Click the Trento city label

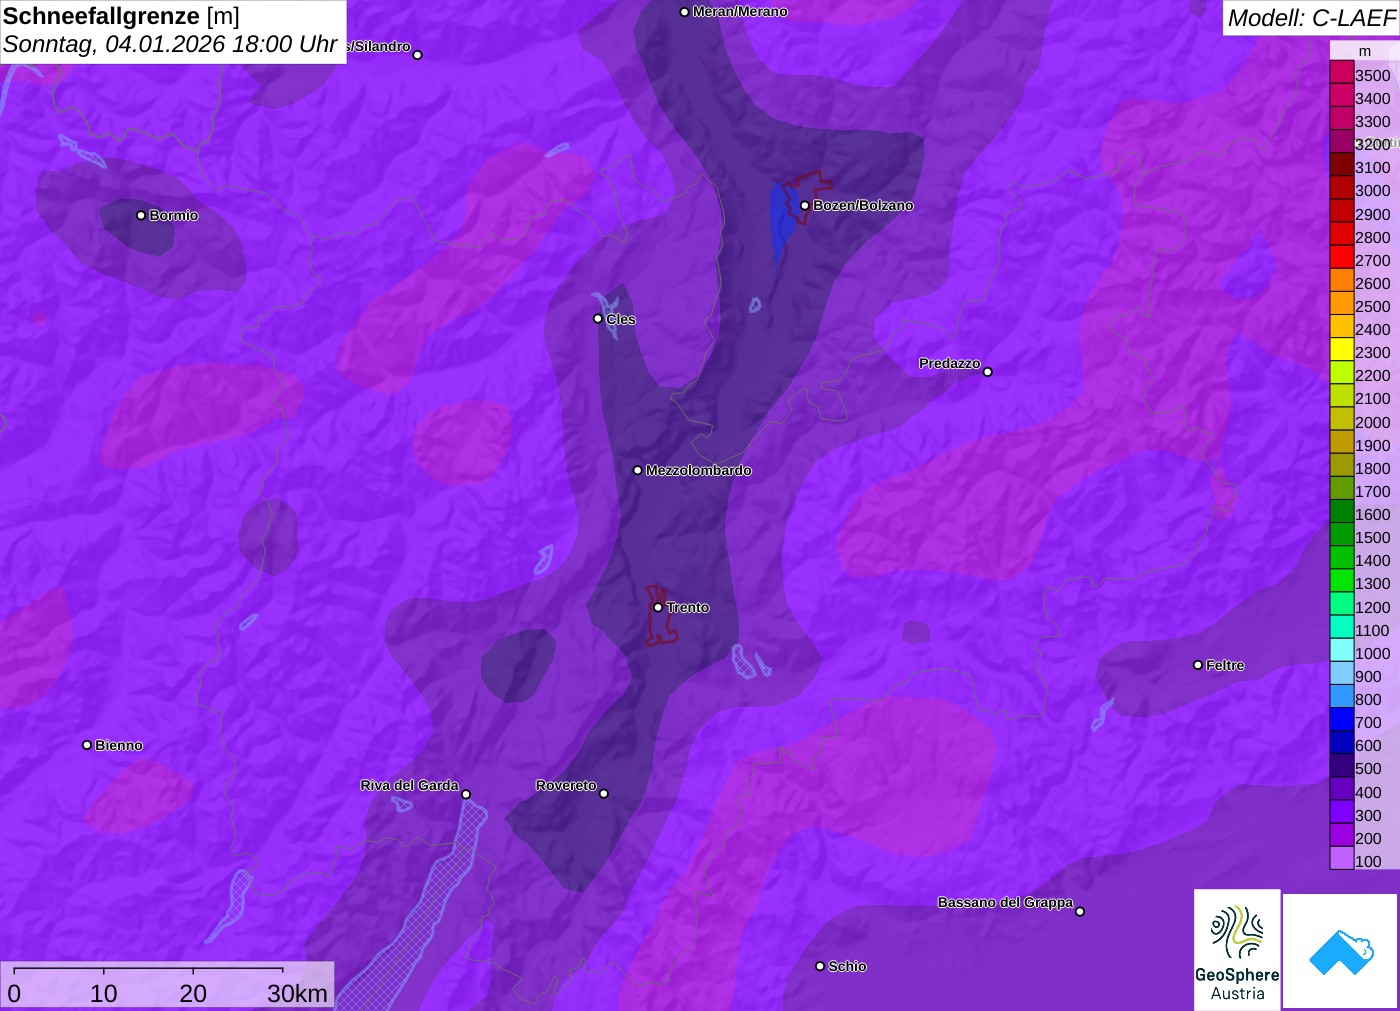688,607
